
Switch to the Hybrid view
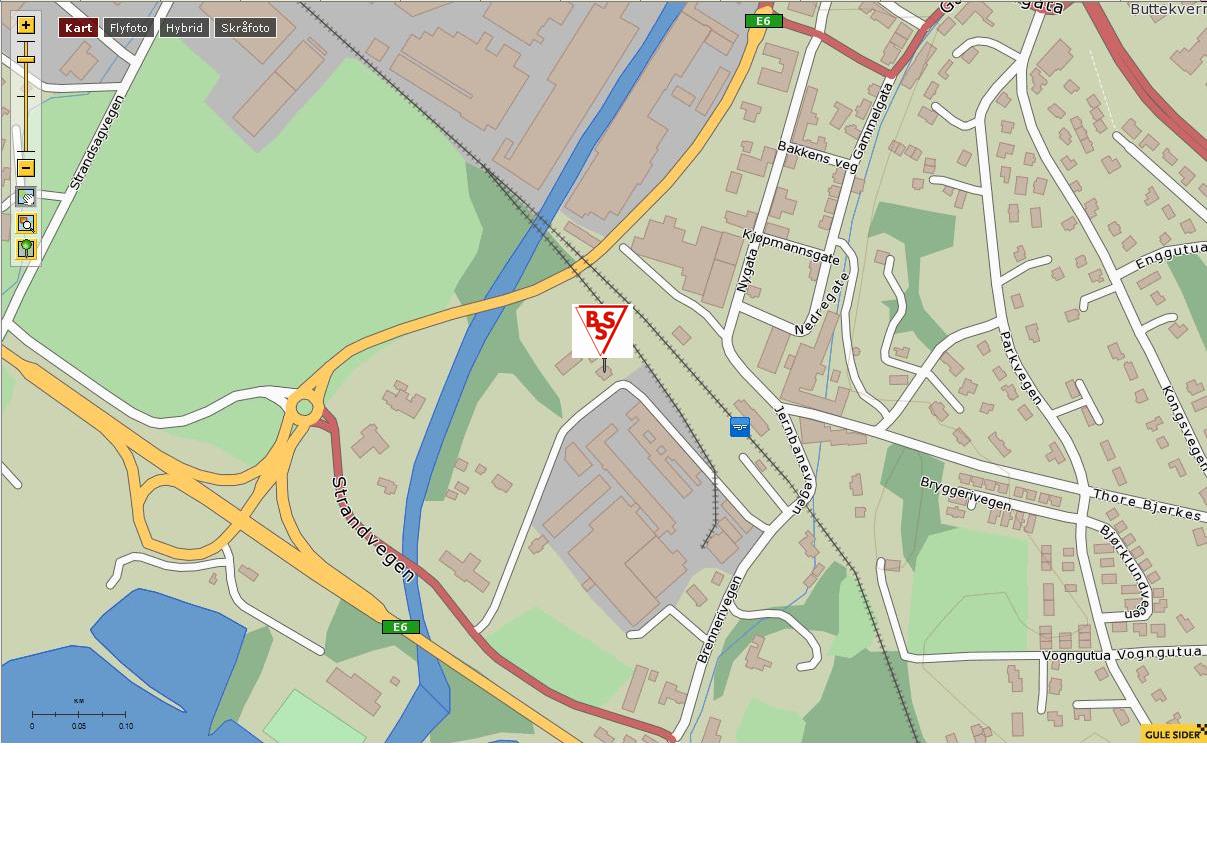click(x=184, y=28)
